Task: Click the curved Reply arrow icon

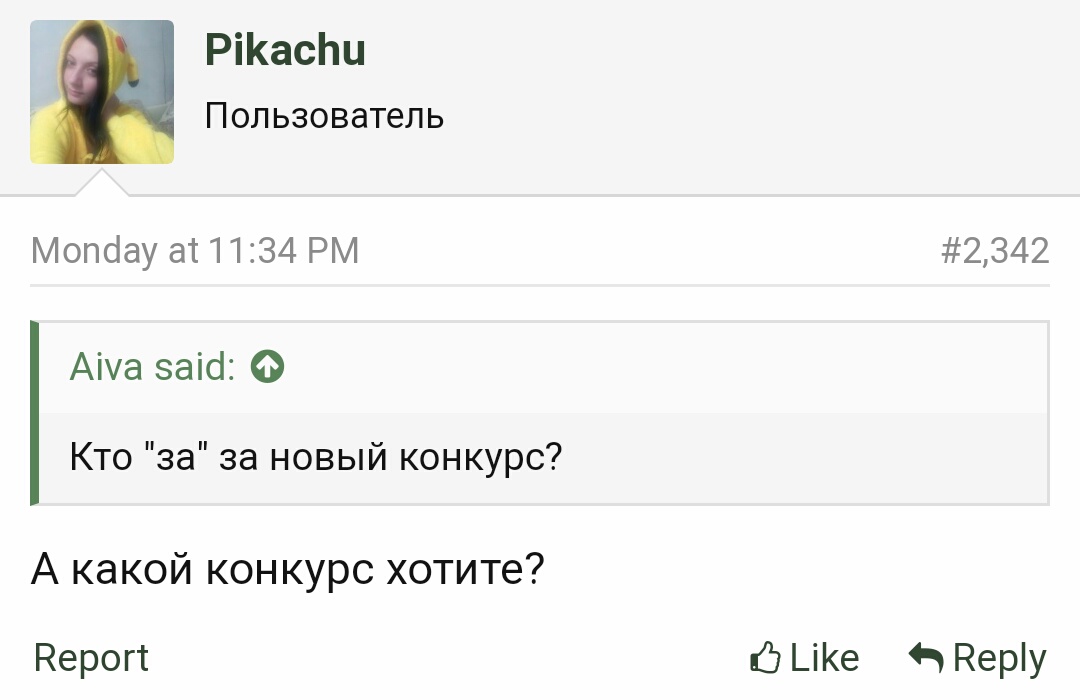Action: 926,657
